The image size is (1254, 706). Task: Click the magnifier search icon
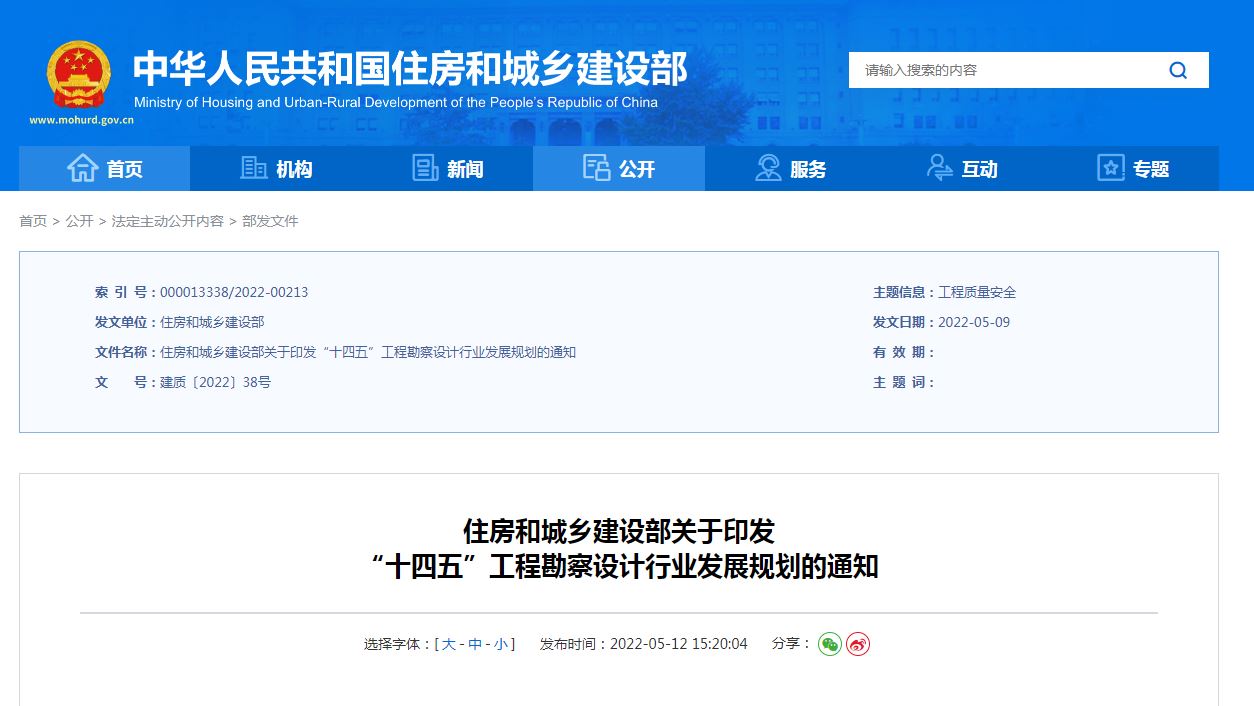coord(1178,70)
